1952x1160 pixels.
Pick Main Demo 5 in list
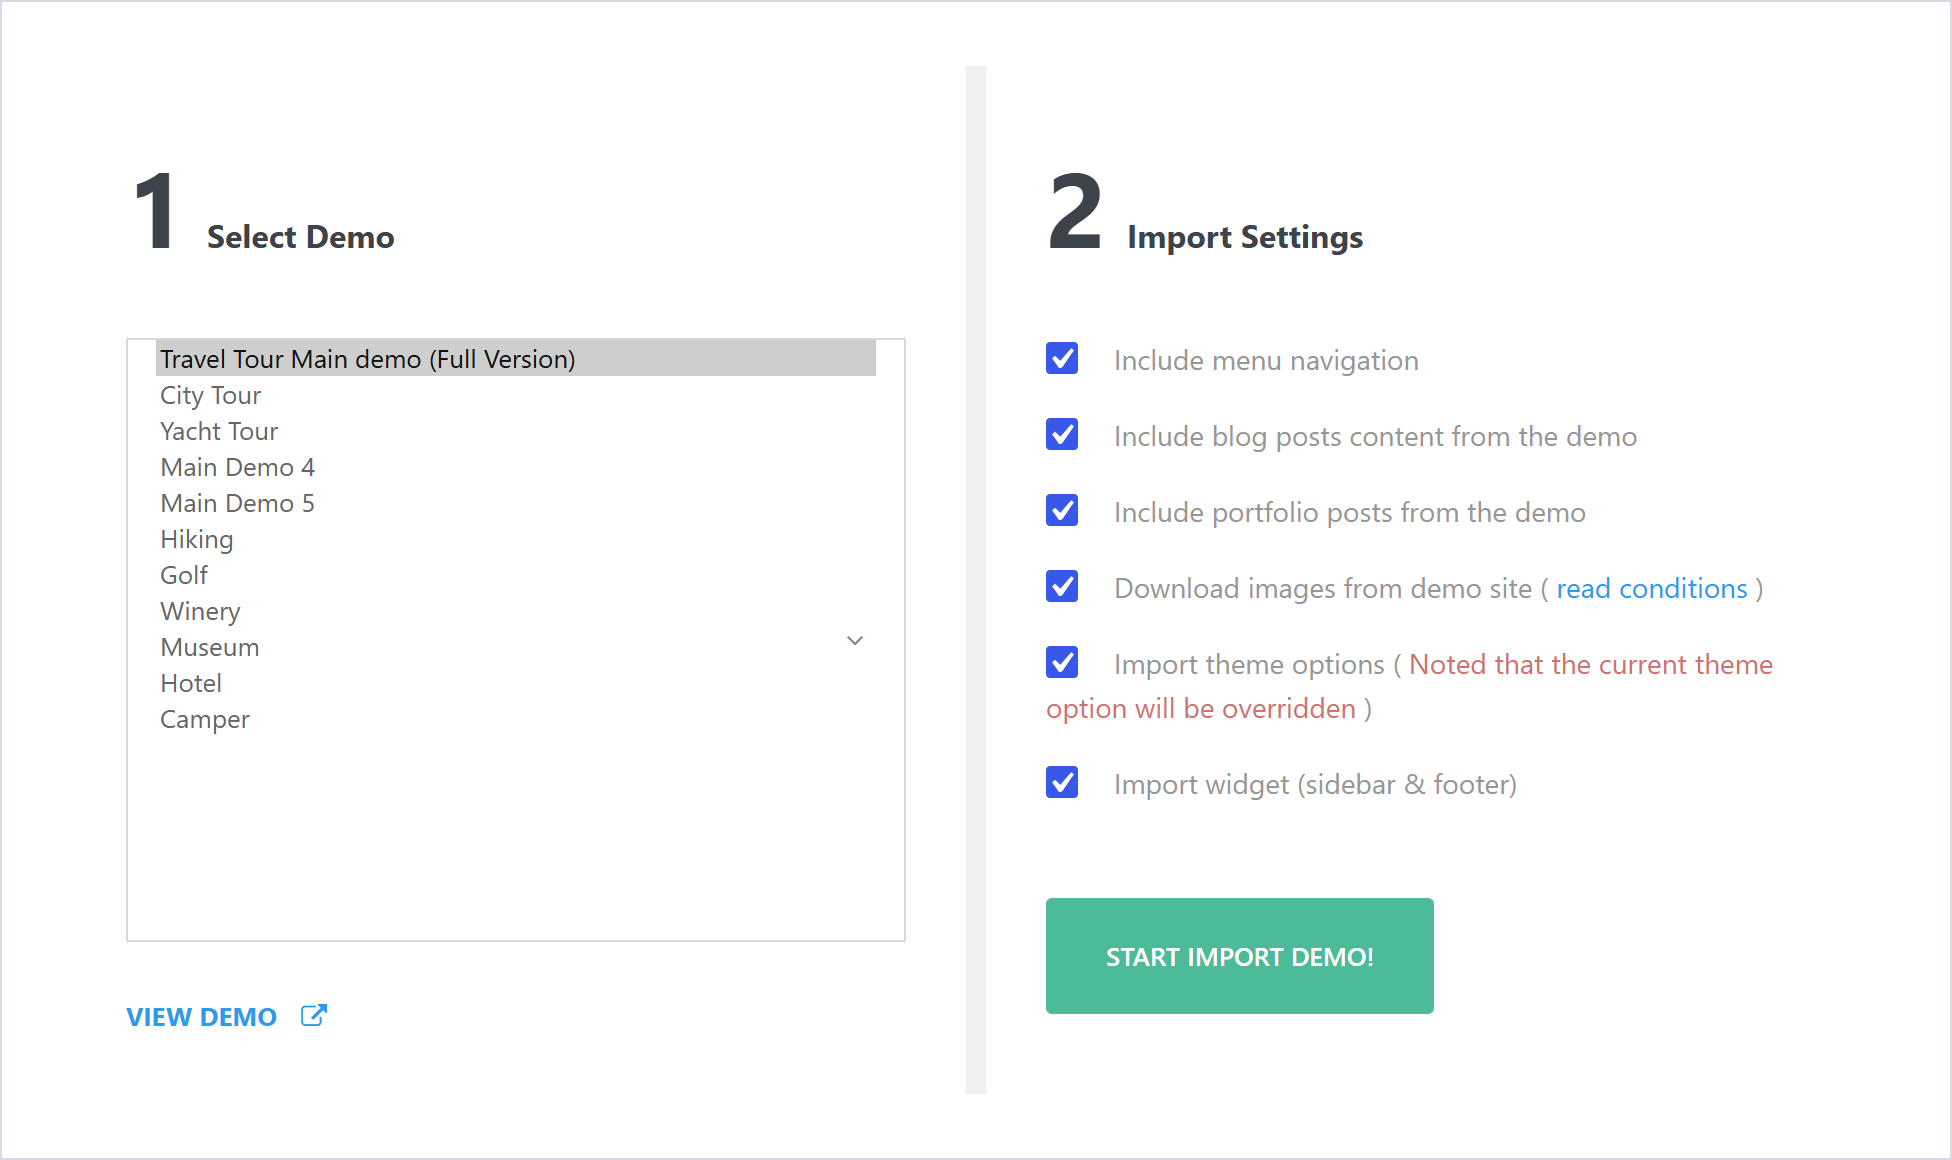click(x=516, y=502)
